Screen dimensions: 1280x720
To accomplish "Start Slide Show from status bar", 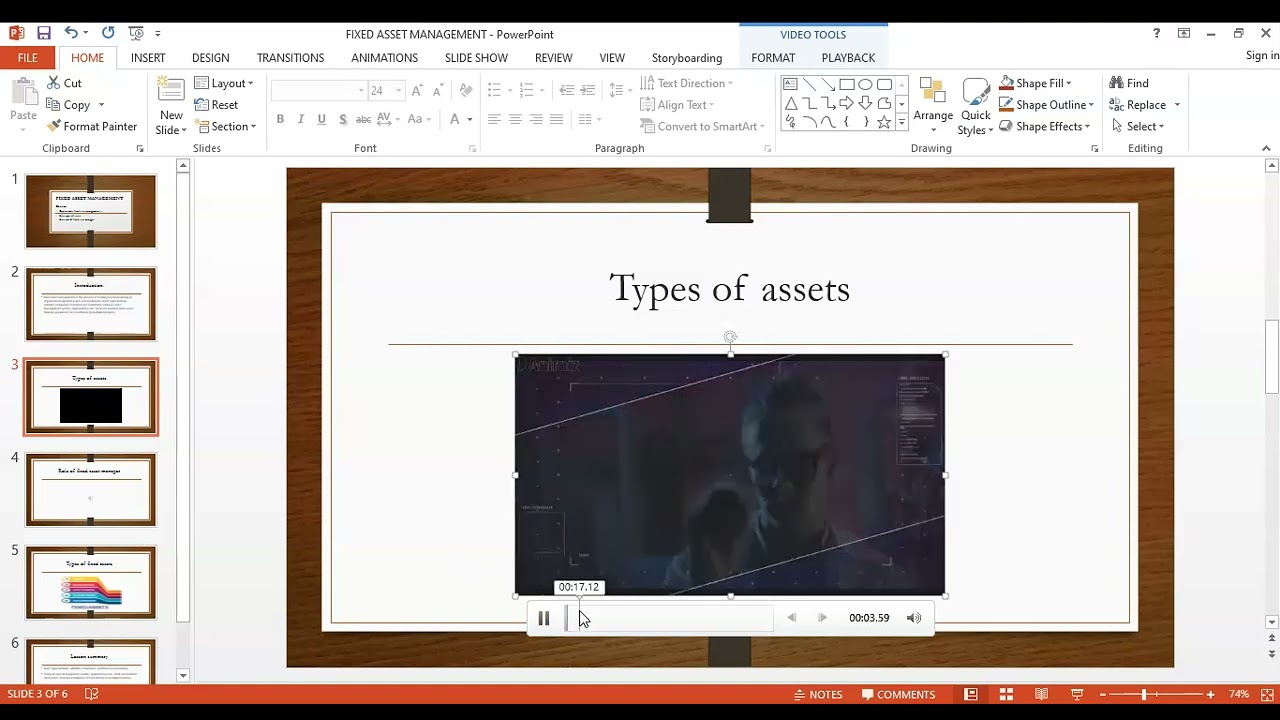I will click(1077, 694).
